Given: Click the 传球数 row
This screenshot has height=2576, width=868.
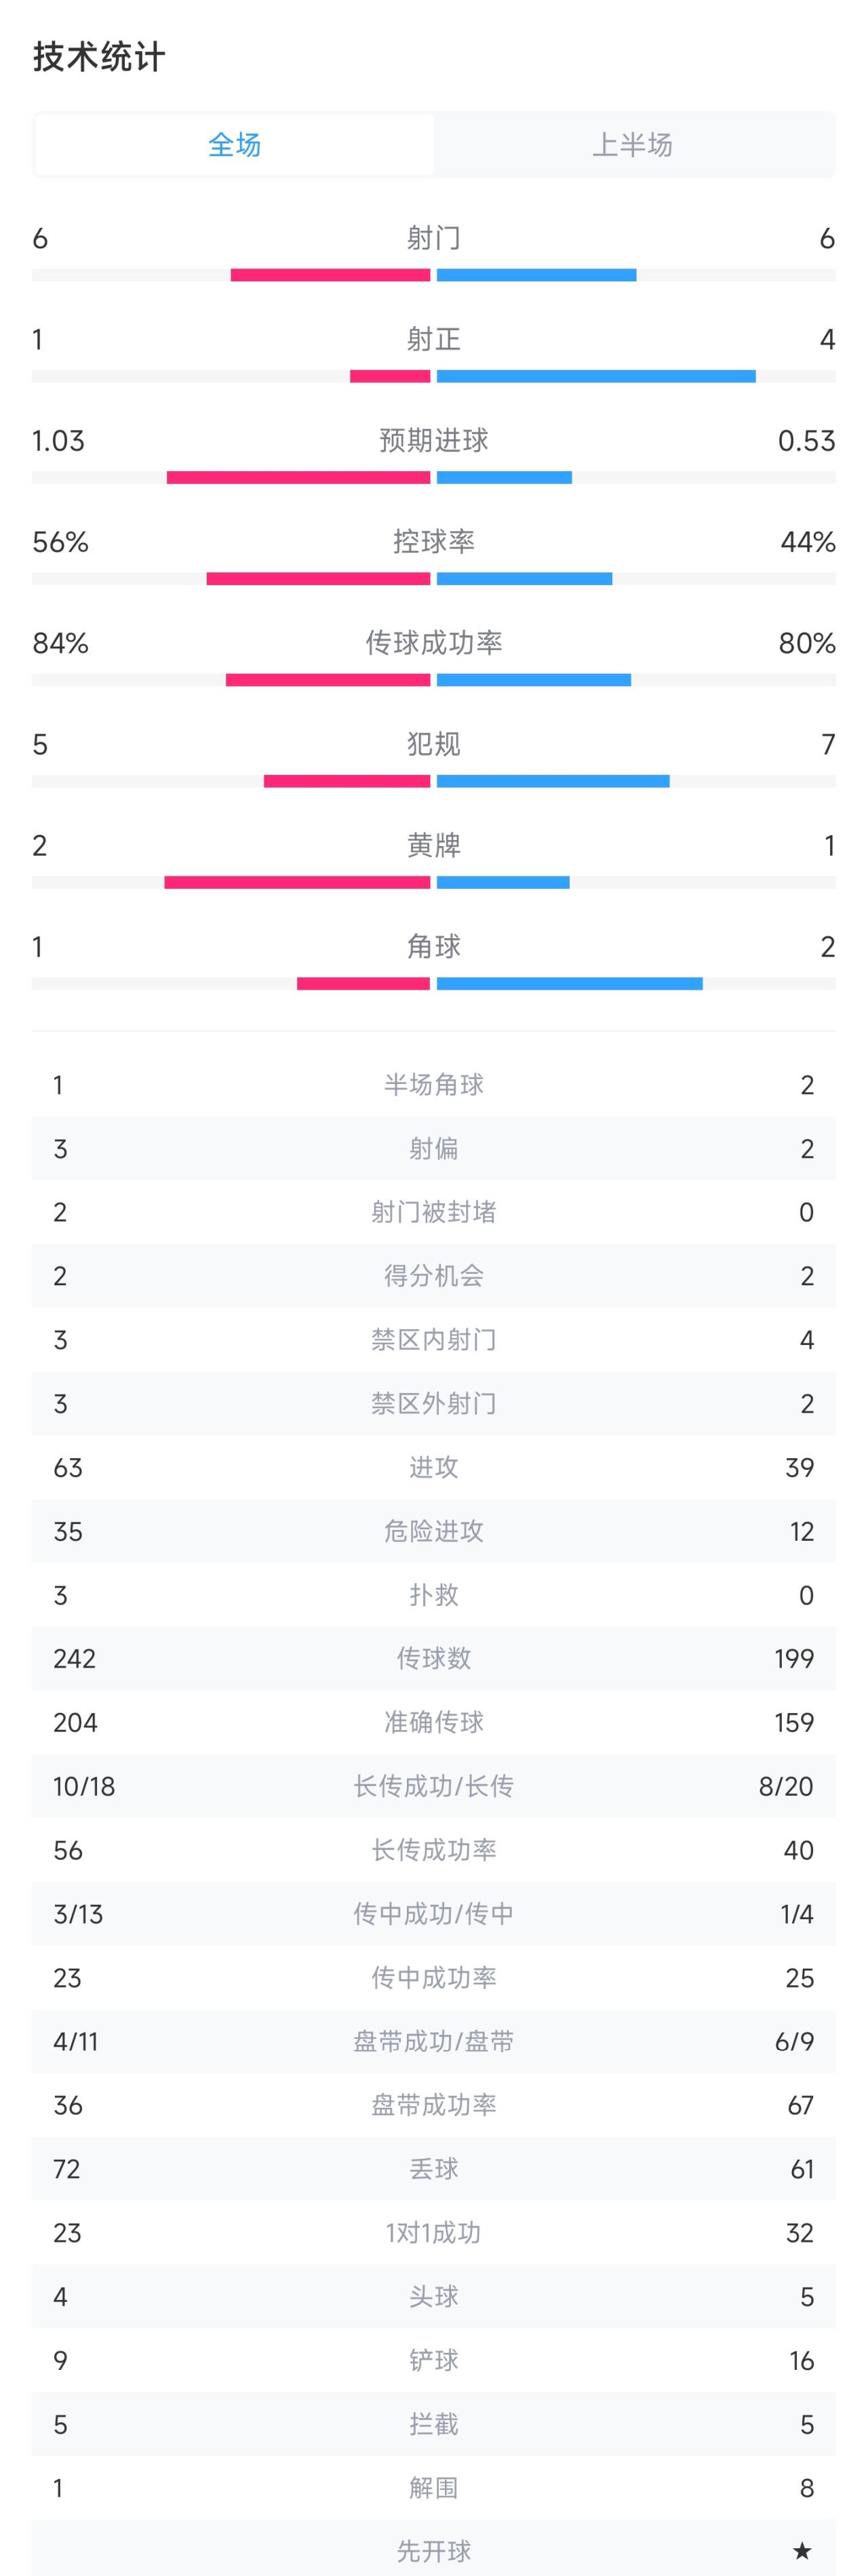Looking at the screenshot, I should pos(434,1659).
